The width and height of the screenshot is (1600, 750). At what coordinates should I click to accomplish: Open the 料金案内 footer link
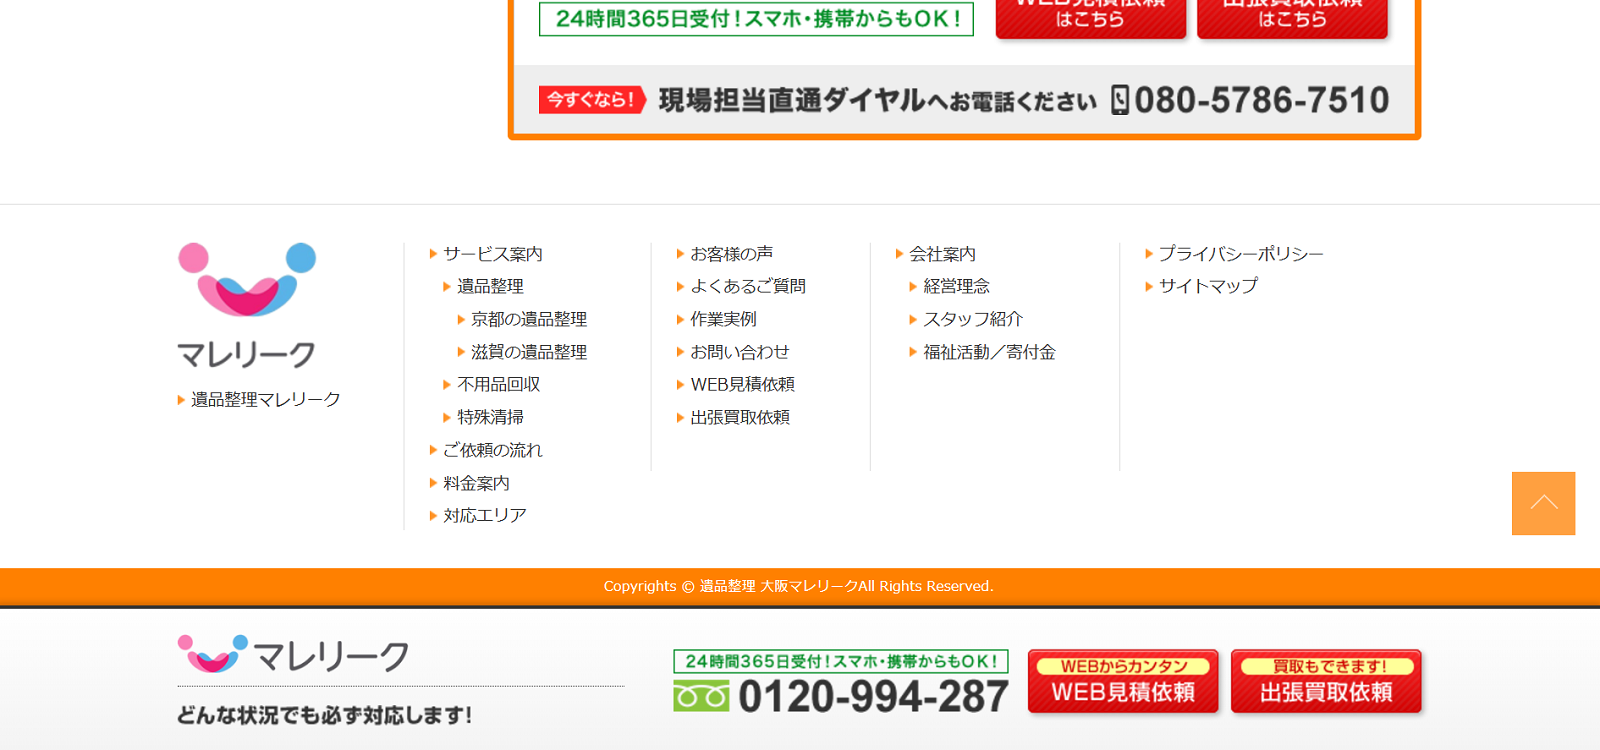(x=476, y=483)
